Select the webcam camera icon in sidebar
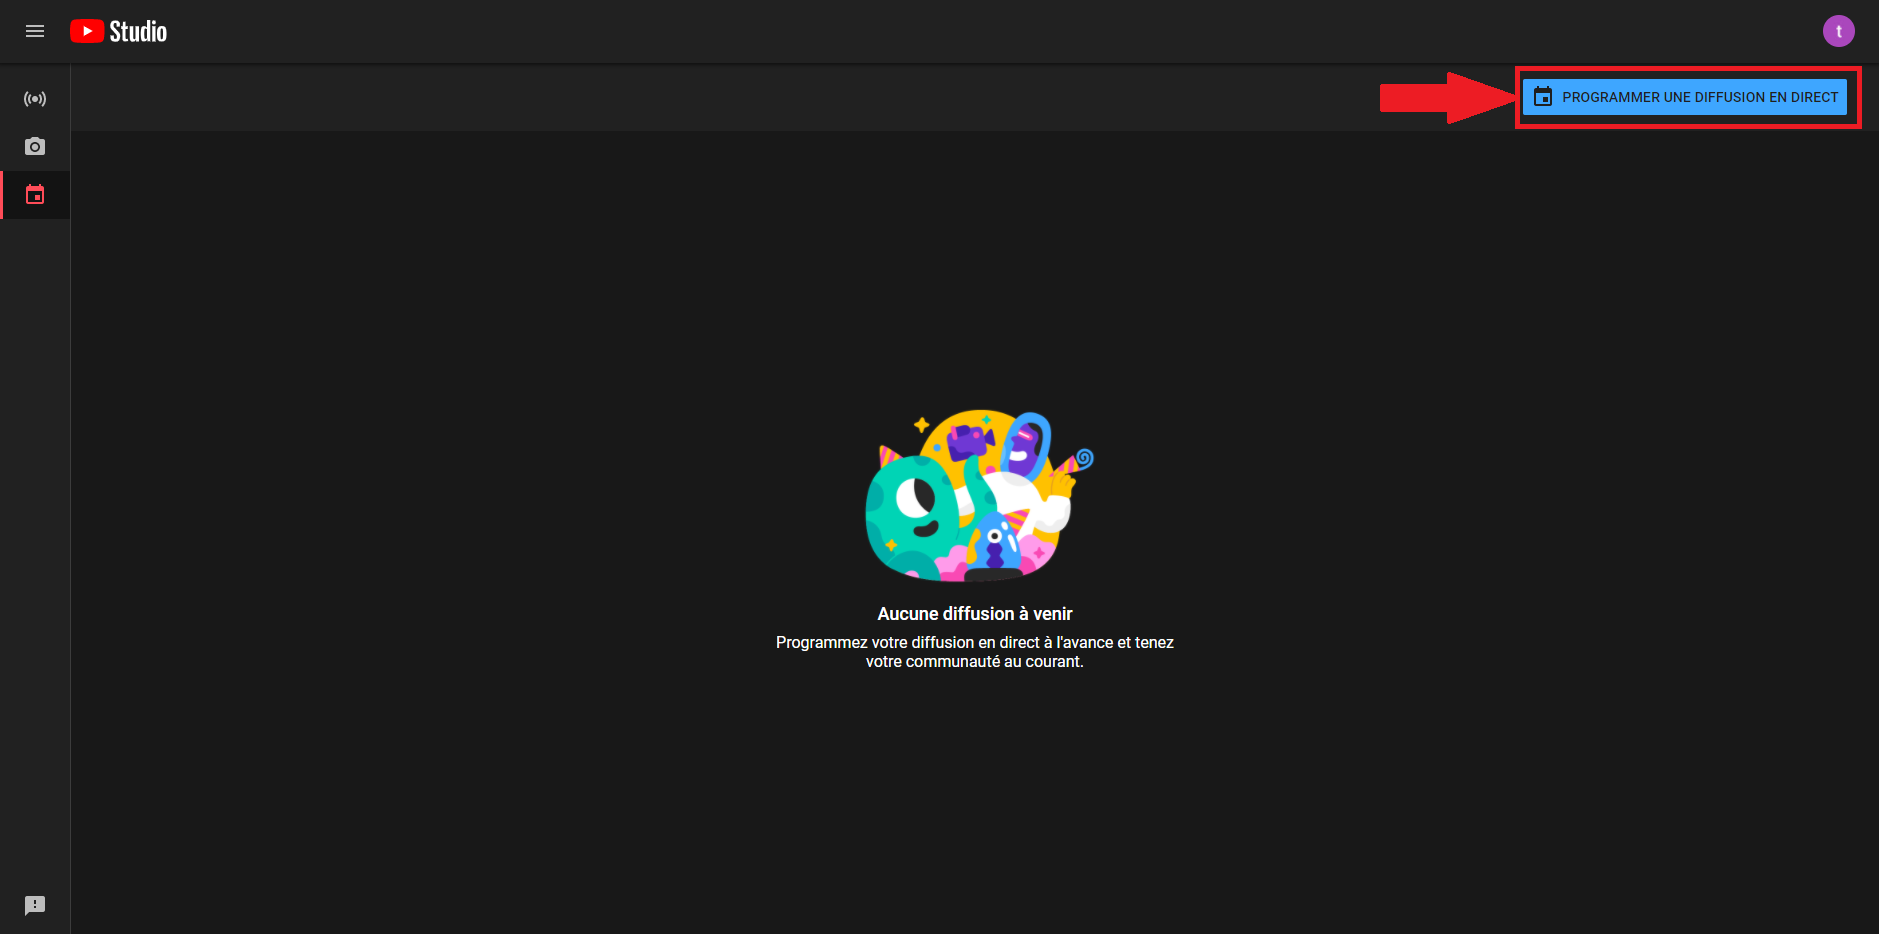The height and width of the screenshot is (934, 1879). tap(35, 147)
